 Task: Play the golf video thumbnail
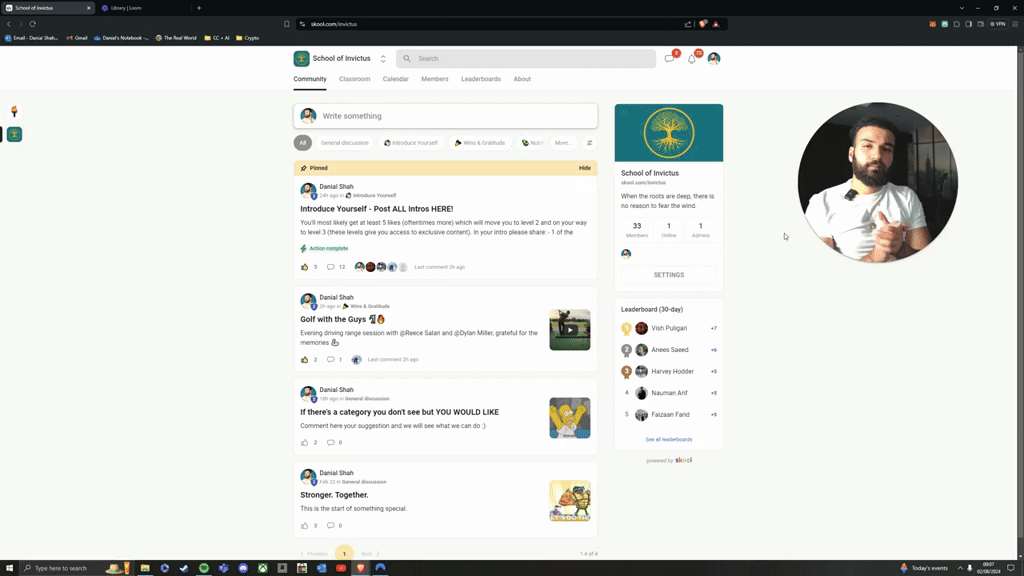click(x=569, y=330)
